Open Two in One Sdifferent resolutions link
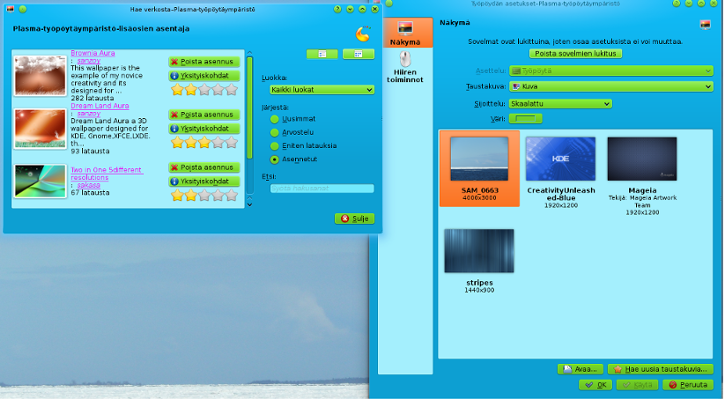This screenshot has height=399, width=724. click(107, 174)
